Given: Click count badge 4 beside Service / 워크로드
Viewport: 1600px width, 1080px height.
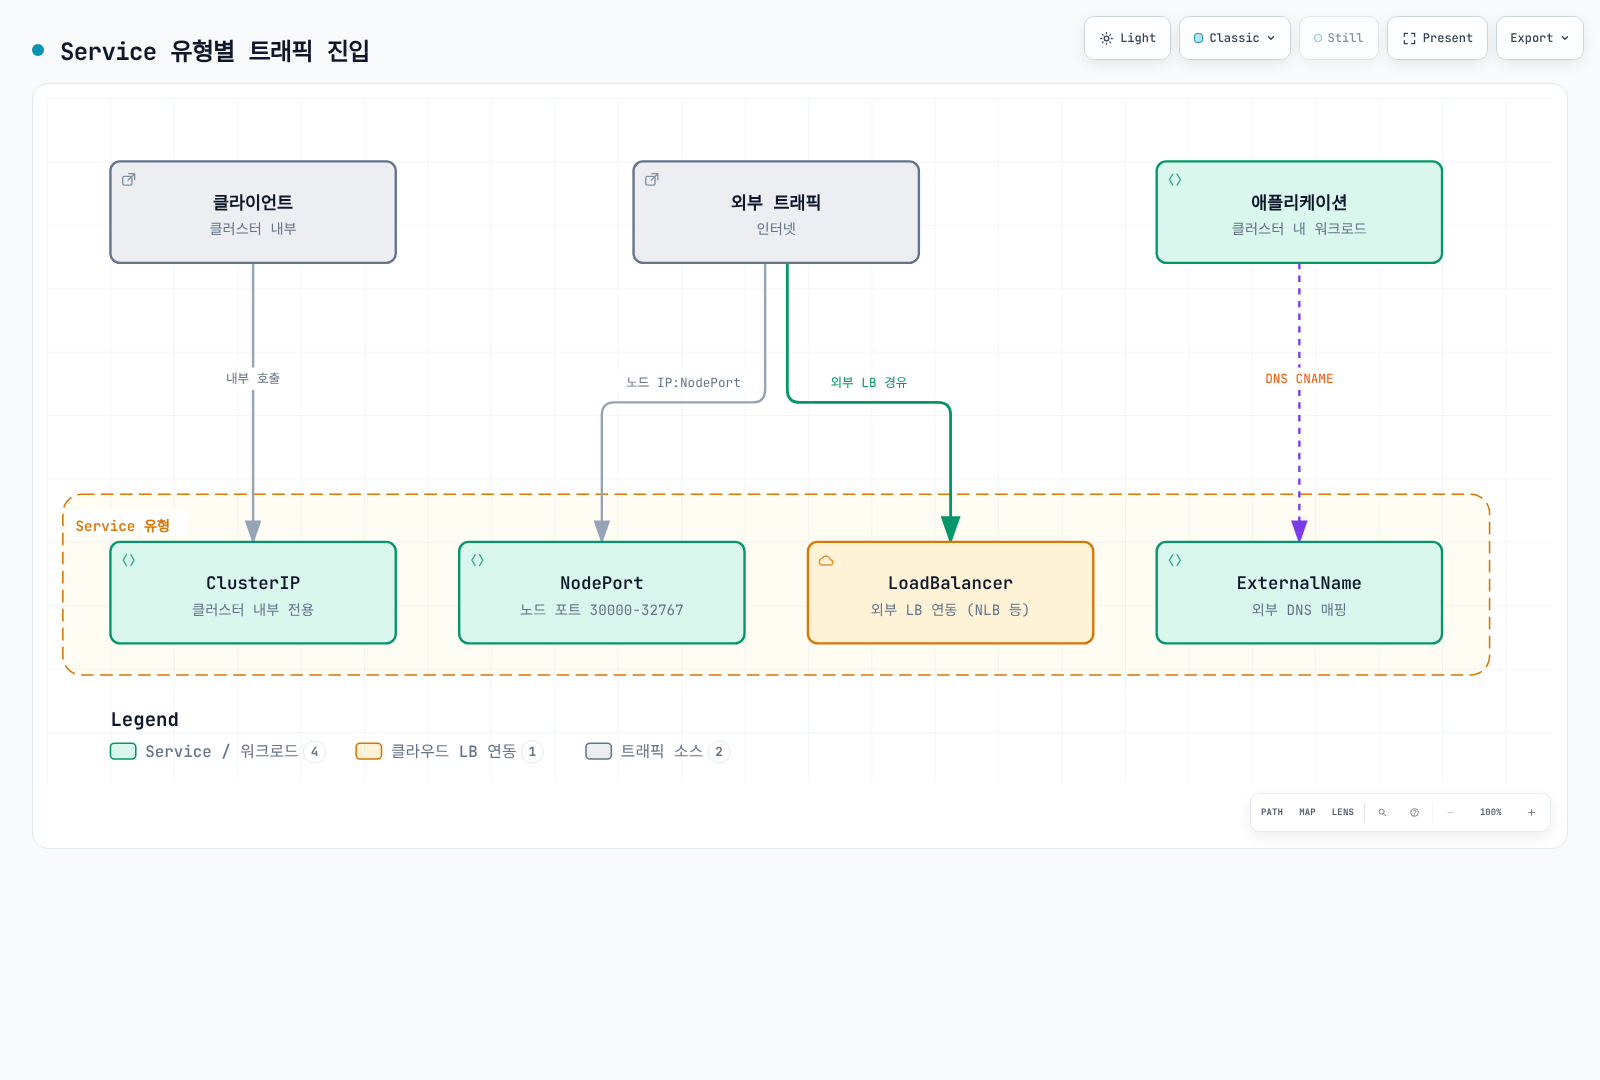Looking at the screenshot, I should pyautogui.click(x=315, y=752).
